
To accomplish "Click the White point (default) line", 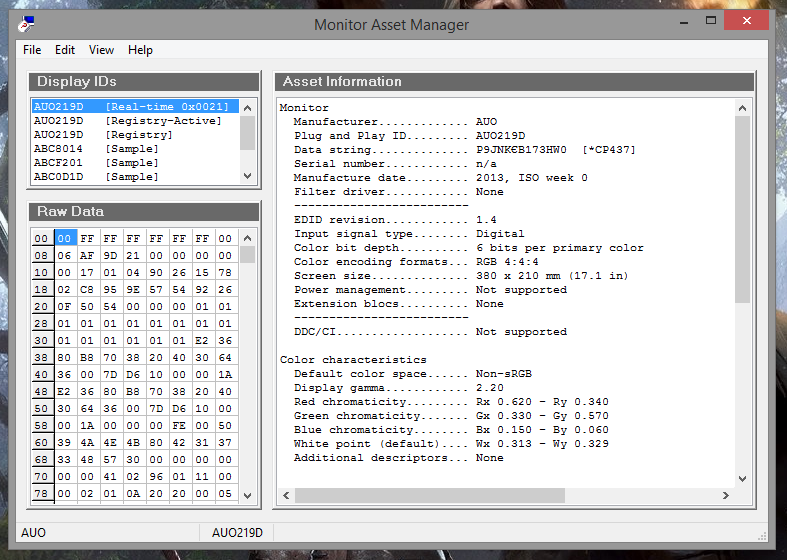I will (x=451, y=444).
